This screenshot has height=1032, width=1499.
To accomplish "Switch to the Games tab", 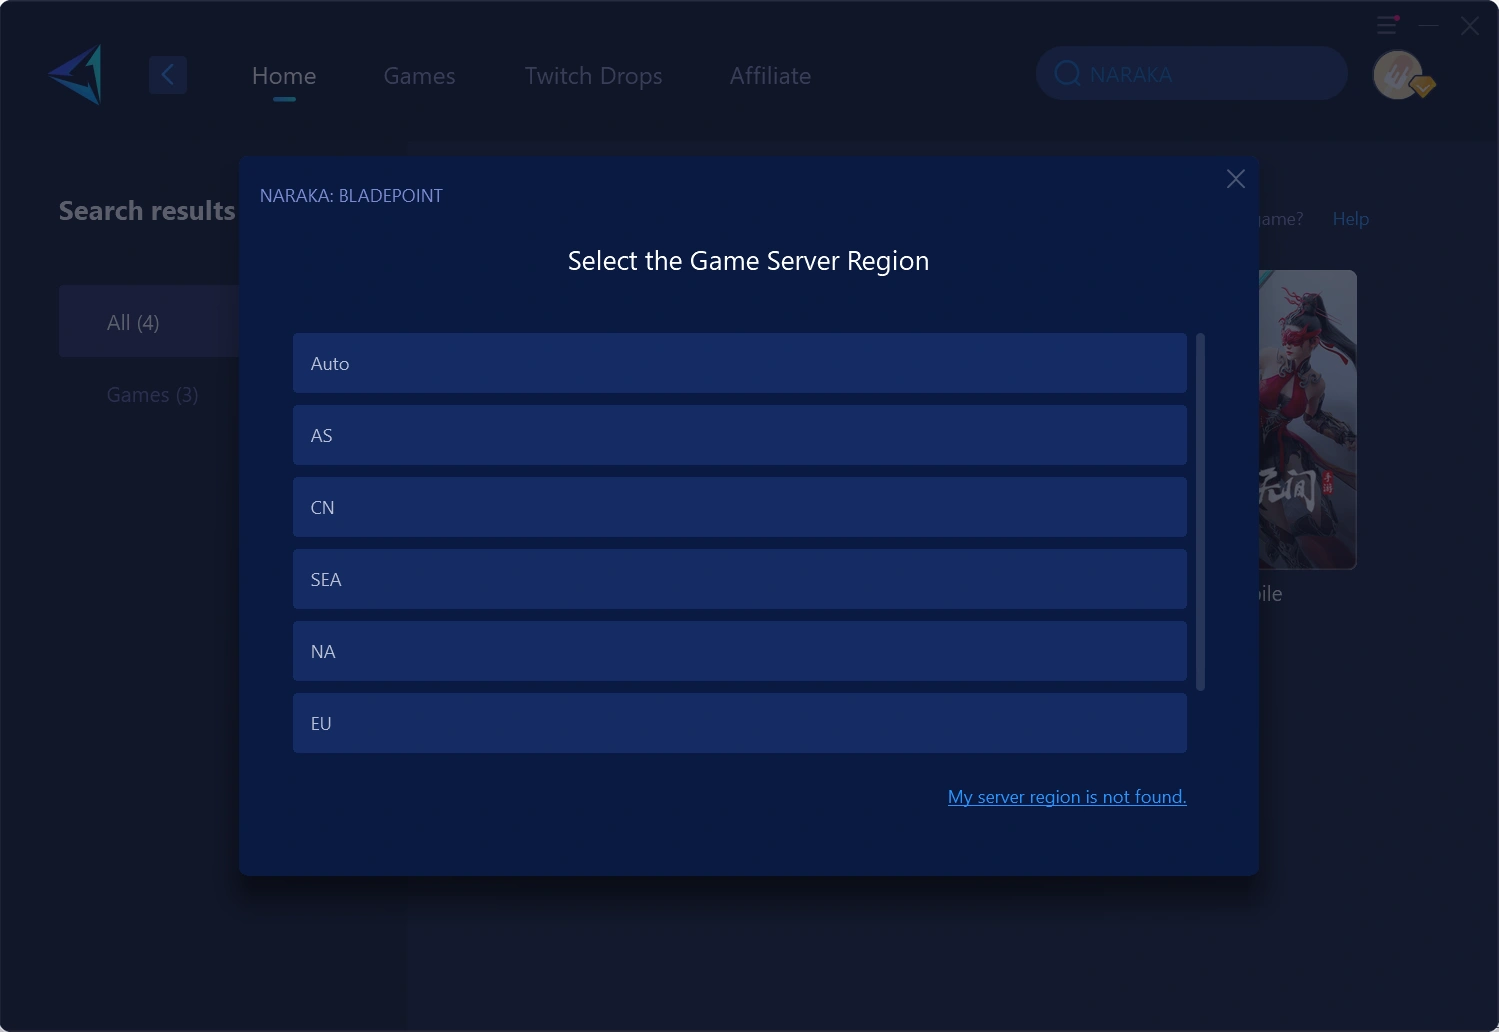I will point(419,76).
